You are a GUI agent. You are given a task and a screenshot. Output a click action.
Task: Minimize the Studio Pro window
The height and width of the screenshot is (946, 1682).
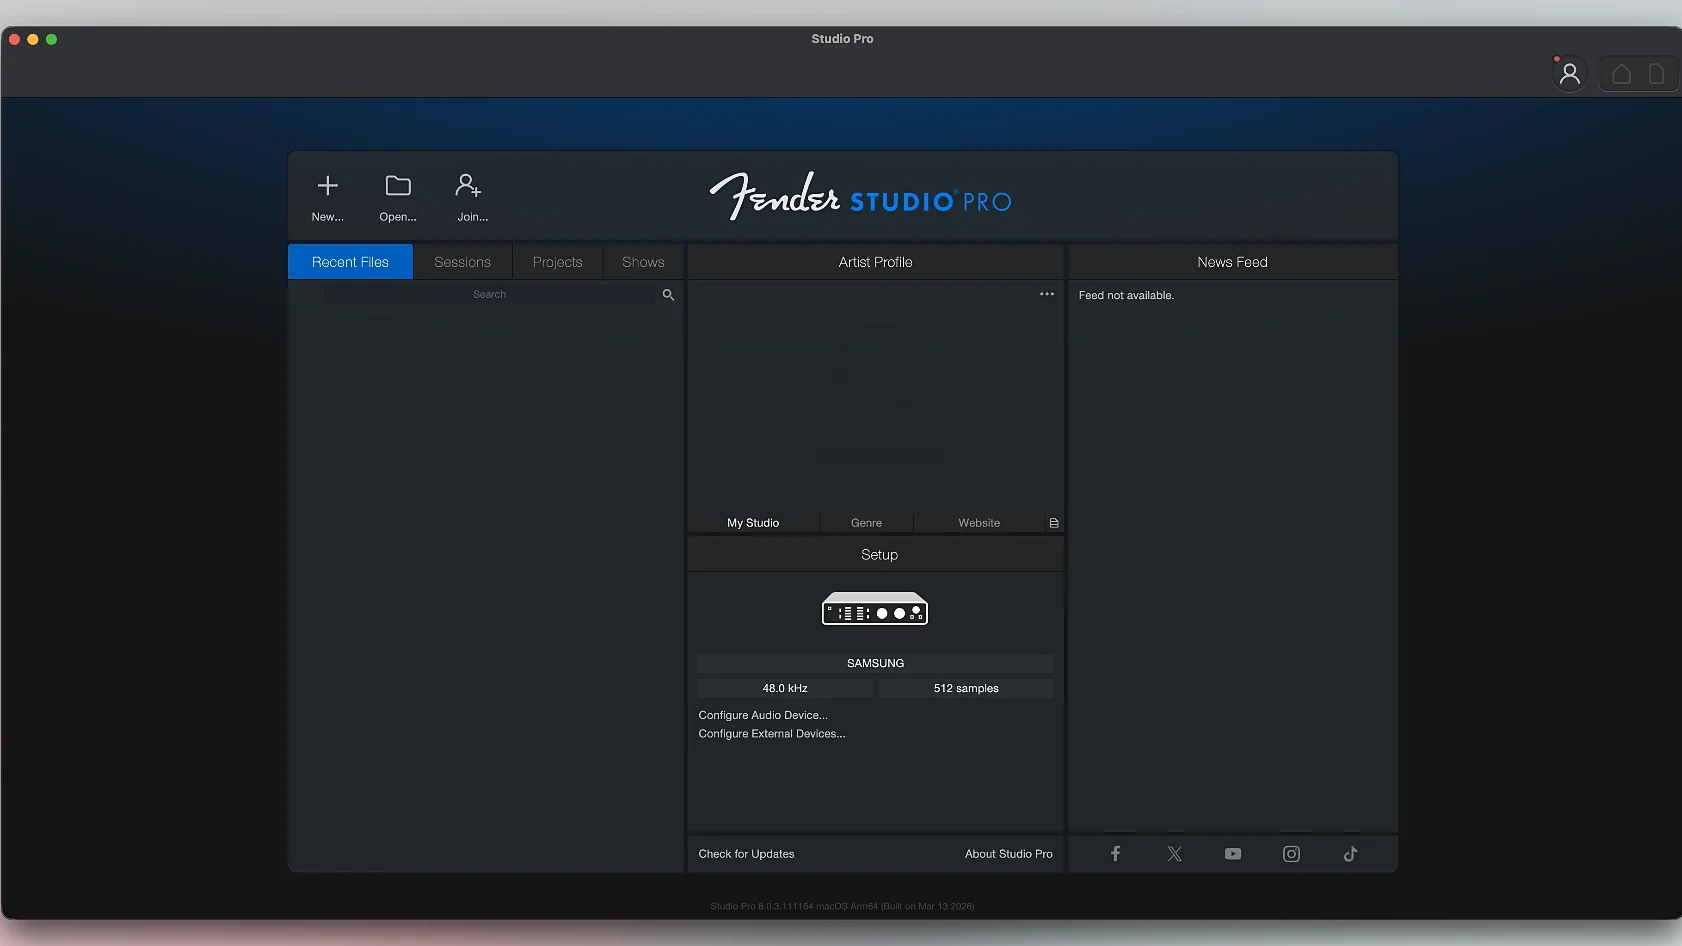click(33, 39)
